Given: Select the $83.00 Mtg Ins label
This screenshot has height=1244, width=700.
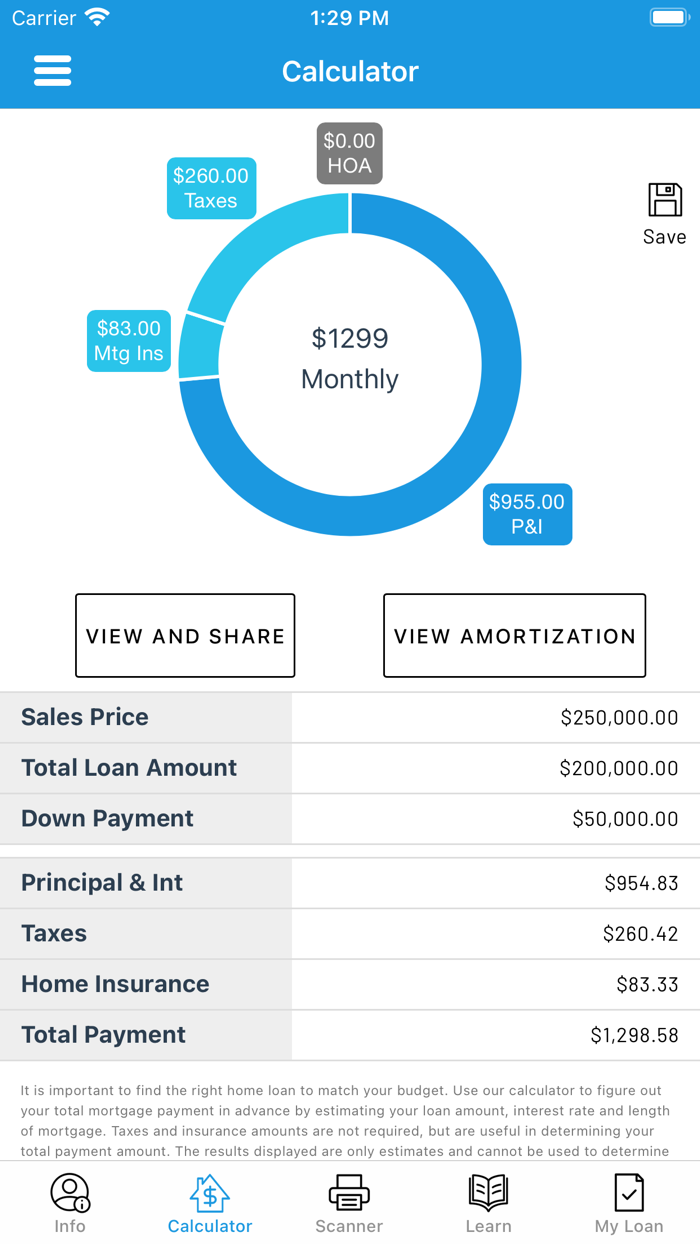Looking at the screenshot, I should 128,341.
